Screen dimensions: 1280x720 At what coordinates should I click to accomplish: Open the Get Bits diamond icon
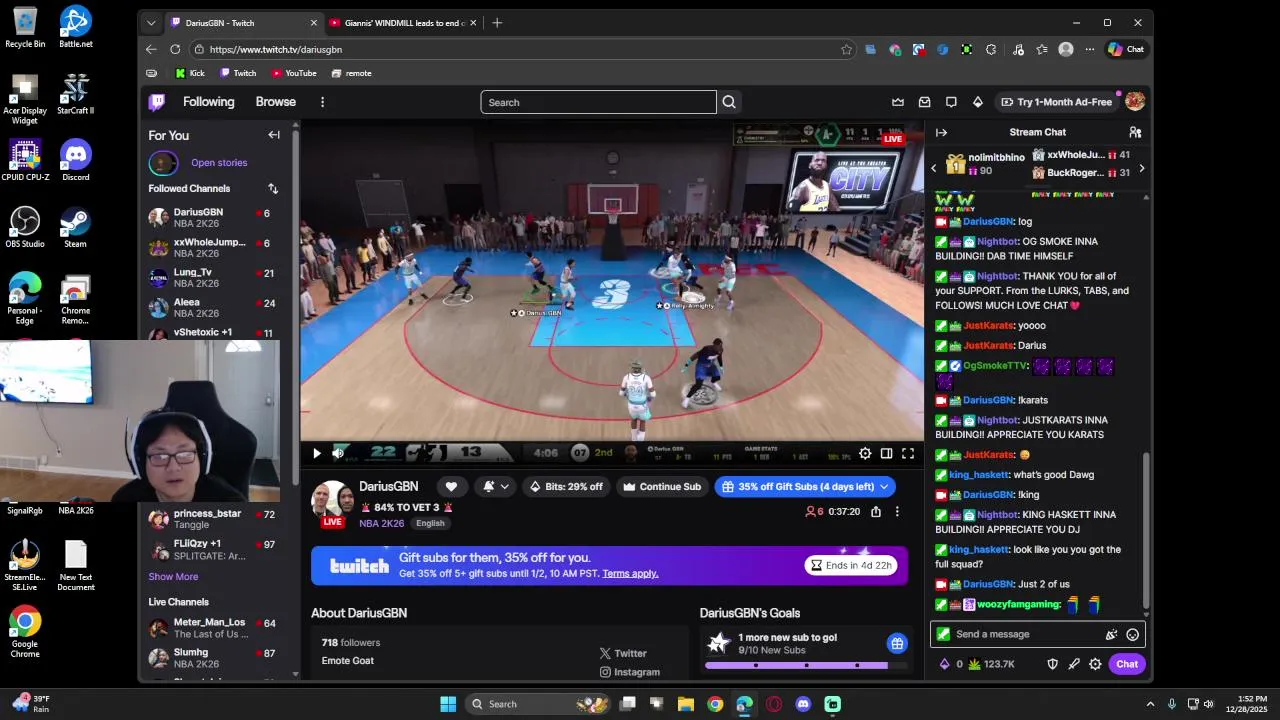978,102
